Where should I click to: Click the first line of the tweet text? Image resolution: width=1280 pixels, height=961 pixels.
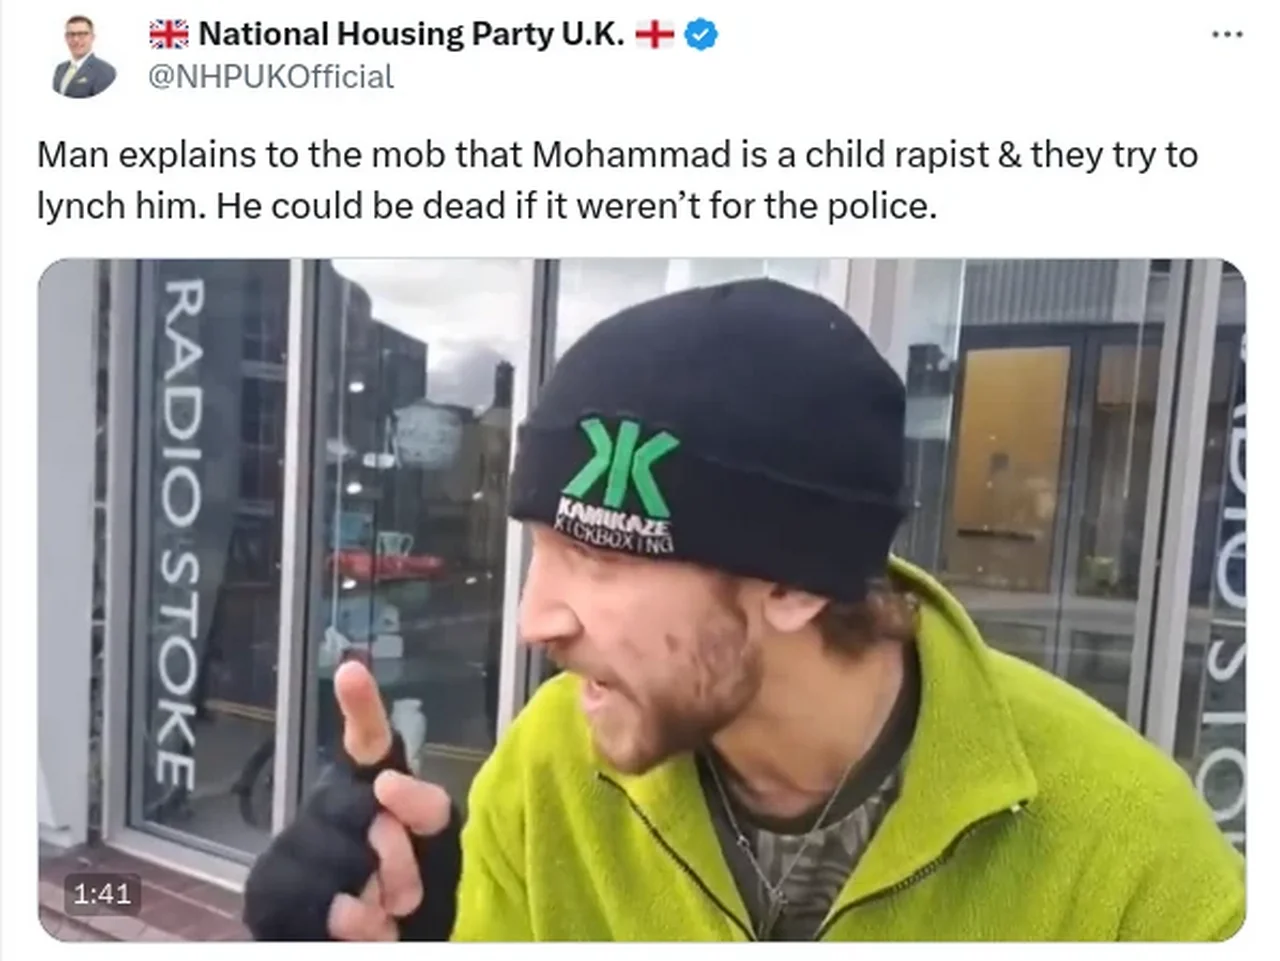pyautogui.click(x=617, y=155)
